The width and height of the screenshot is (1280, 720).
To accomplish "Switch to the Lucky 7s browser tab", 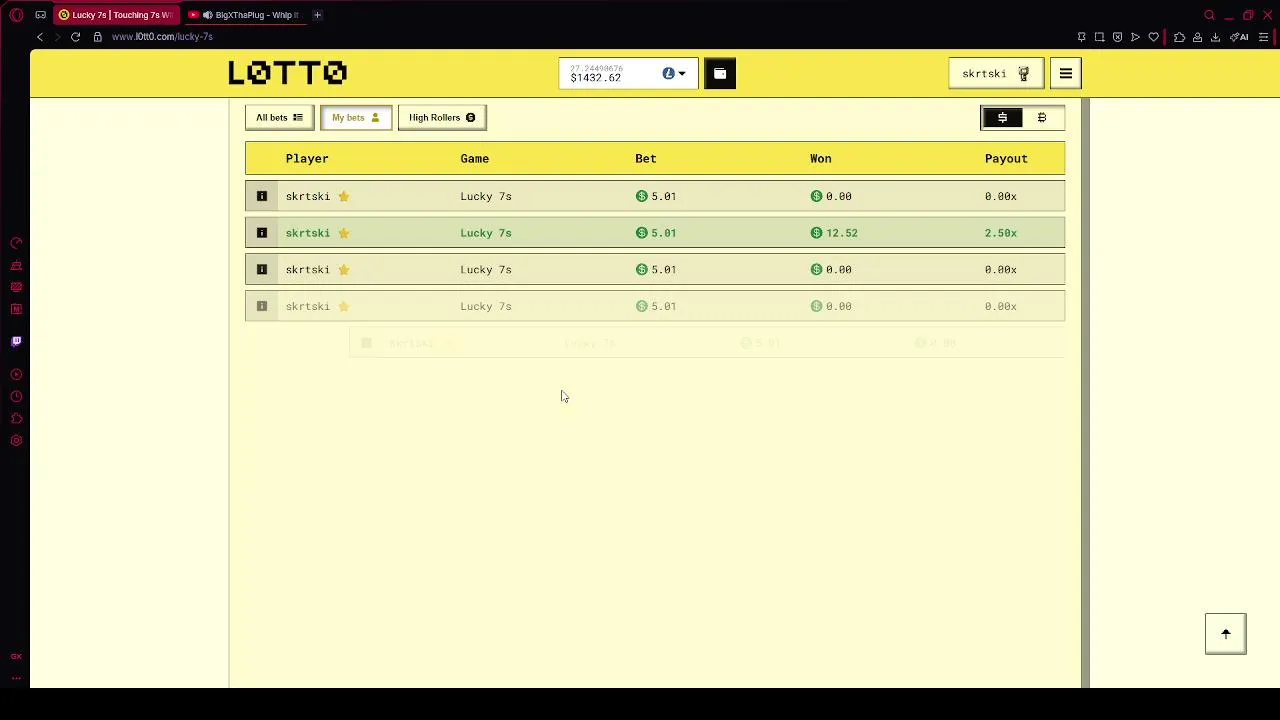I will point(115,15).
